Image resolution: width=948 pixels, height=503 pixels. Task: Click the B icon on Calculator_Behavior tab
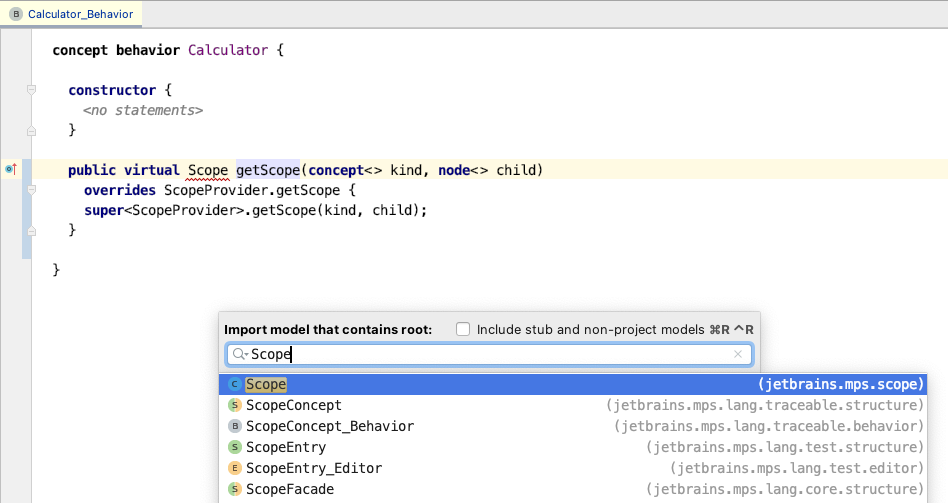[x=16, y=14]
